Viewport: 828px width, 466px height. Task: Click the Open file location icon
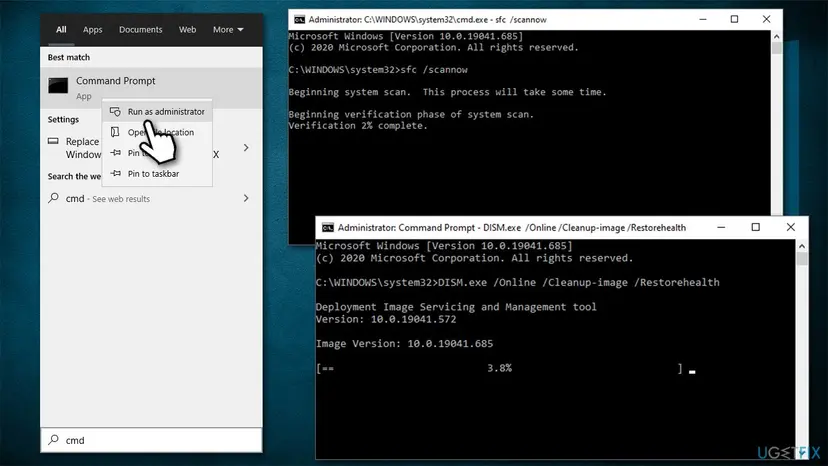(115, 132)
